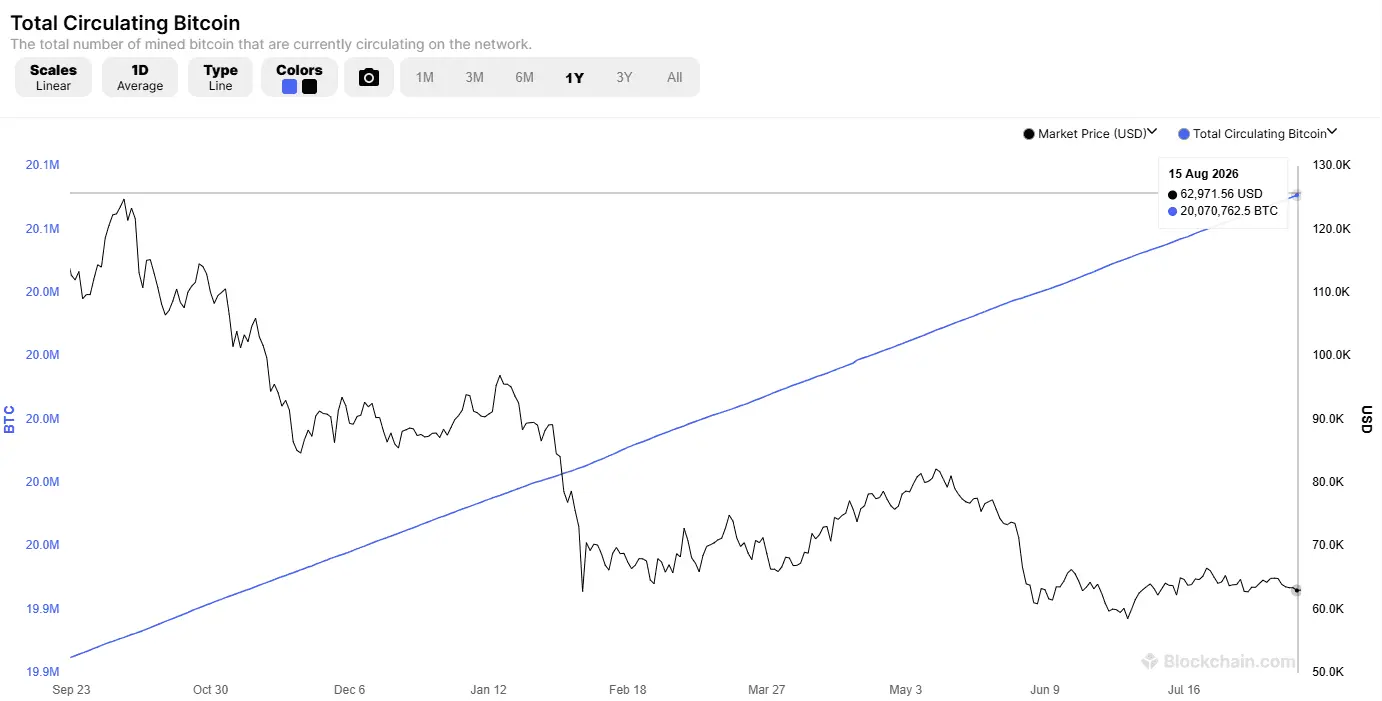Click the black color swatch under Colors
The width and height of the screenshot is (1382, 701).
(x=309, y=87)
